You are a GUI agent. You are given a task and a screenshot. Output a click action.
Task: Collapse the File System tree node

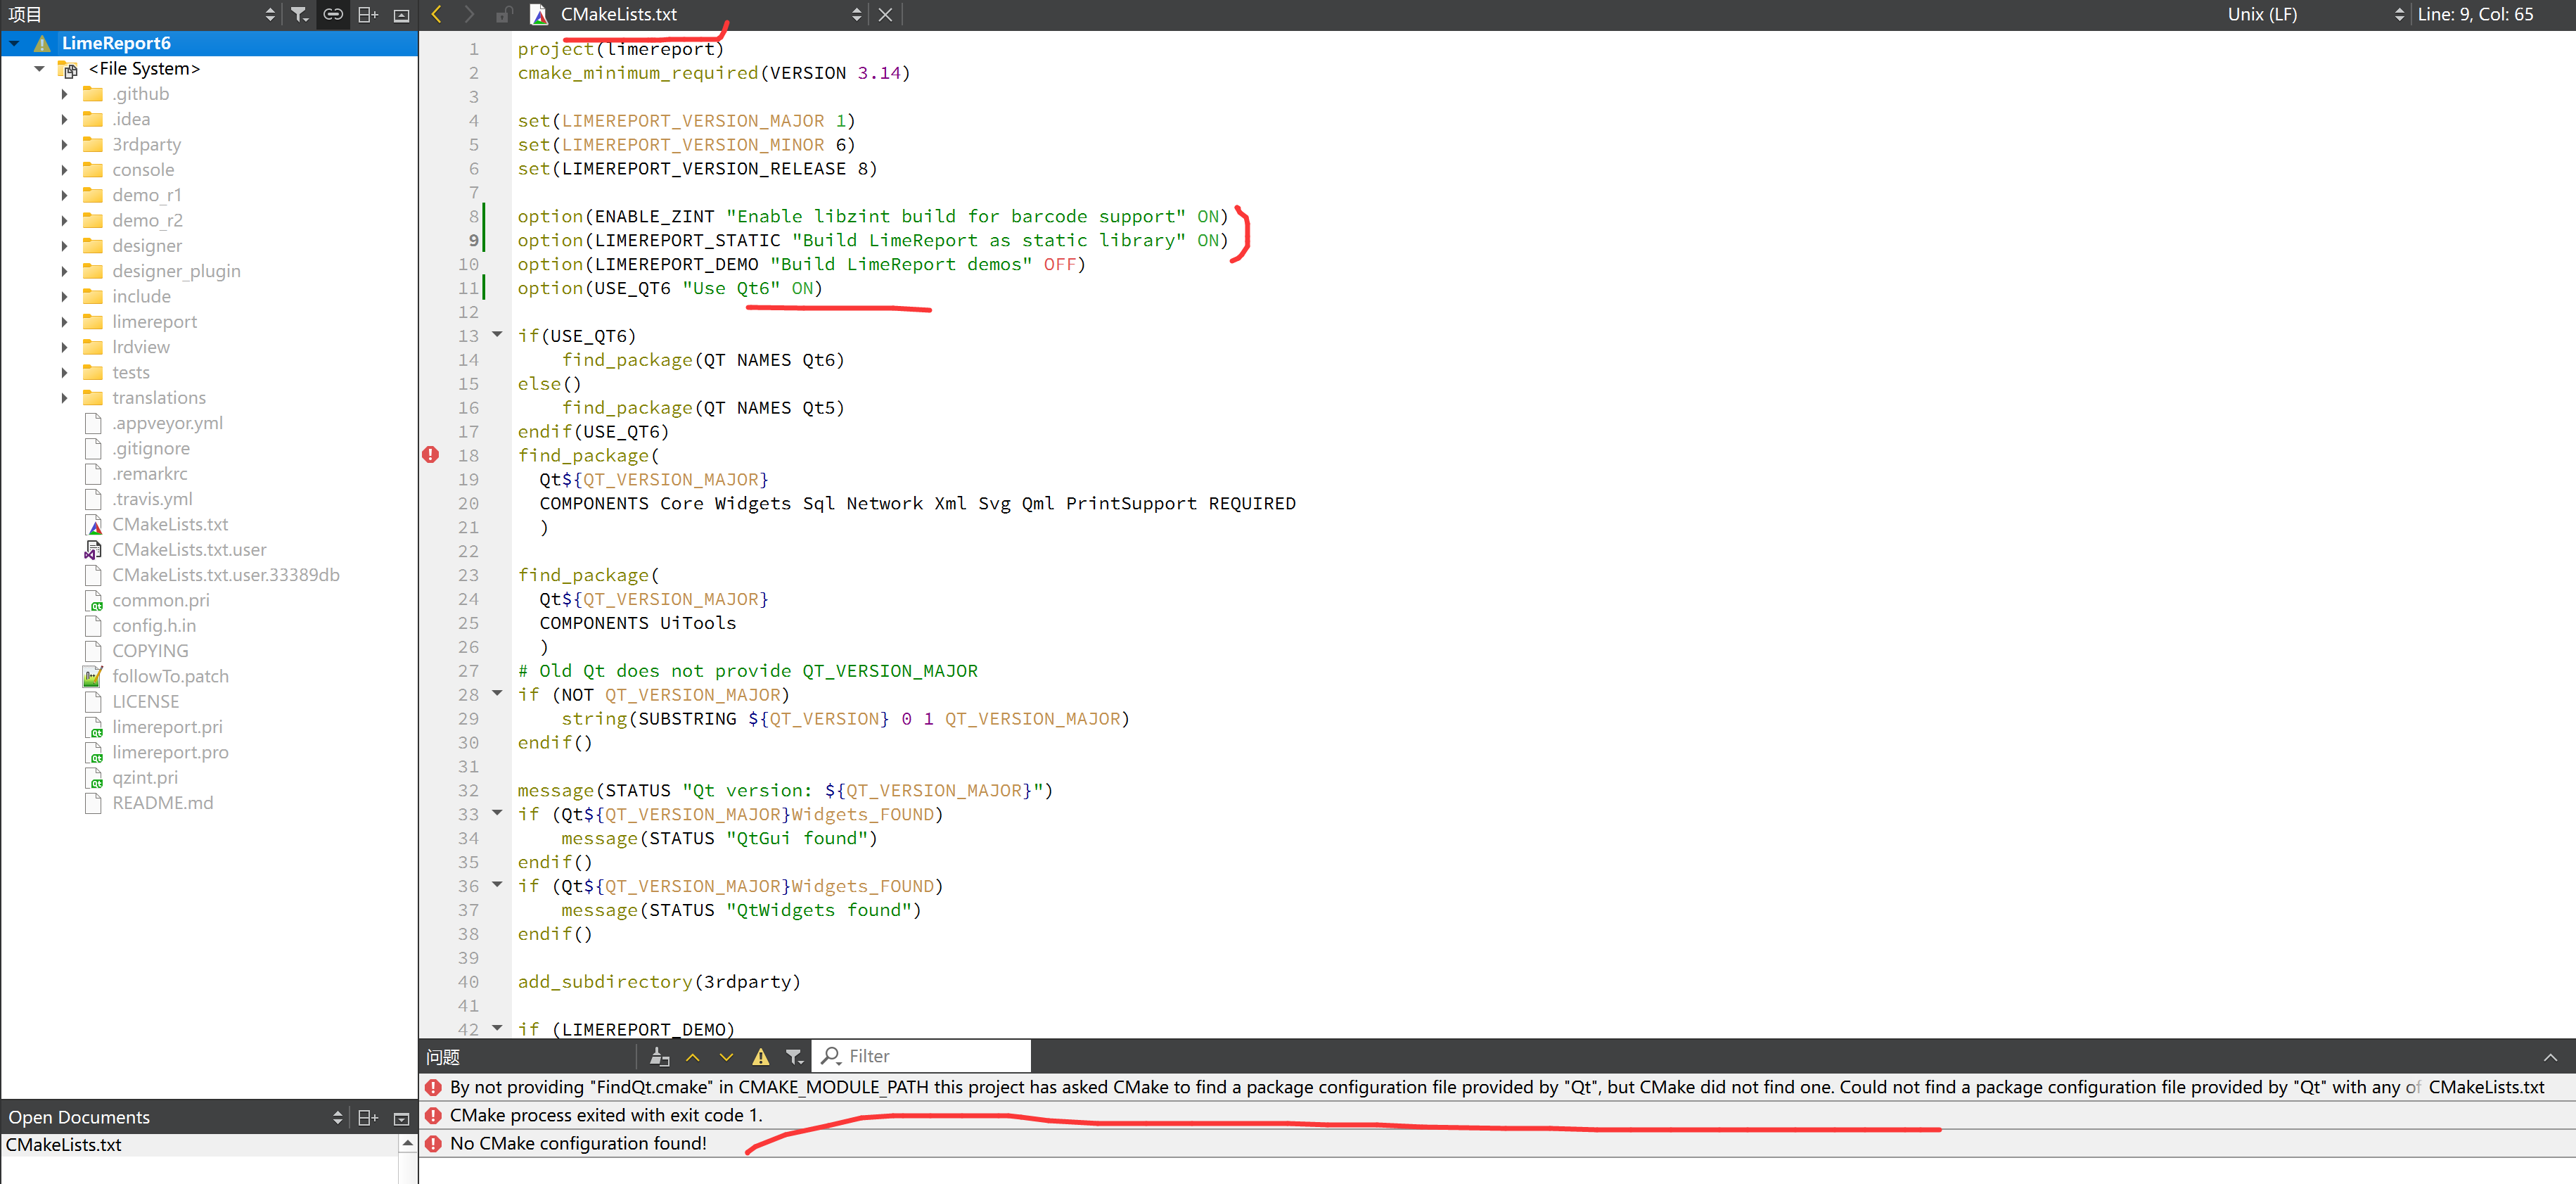40,68
